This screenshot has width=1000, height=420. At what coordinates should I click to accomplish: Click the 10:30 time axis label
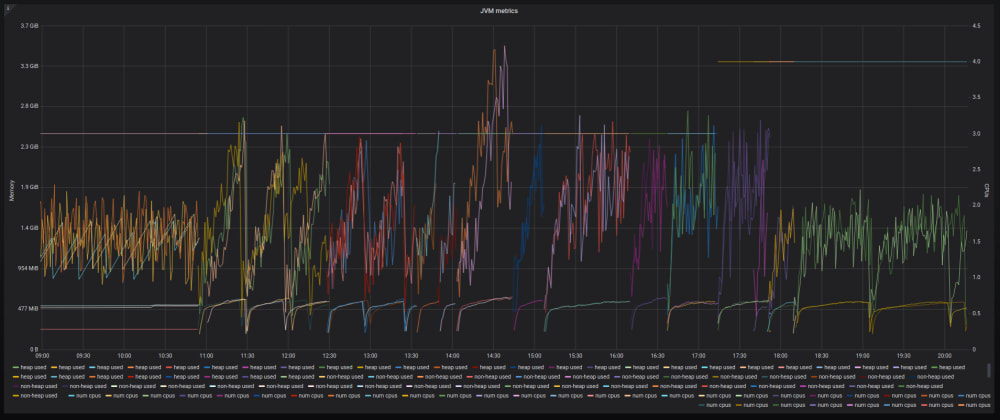click(x=165, y=356)
